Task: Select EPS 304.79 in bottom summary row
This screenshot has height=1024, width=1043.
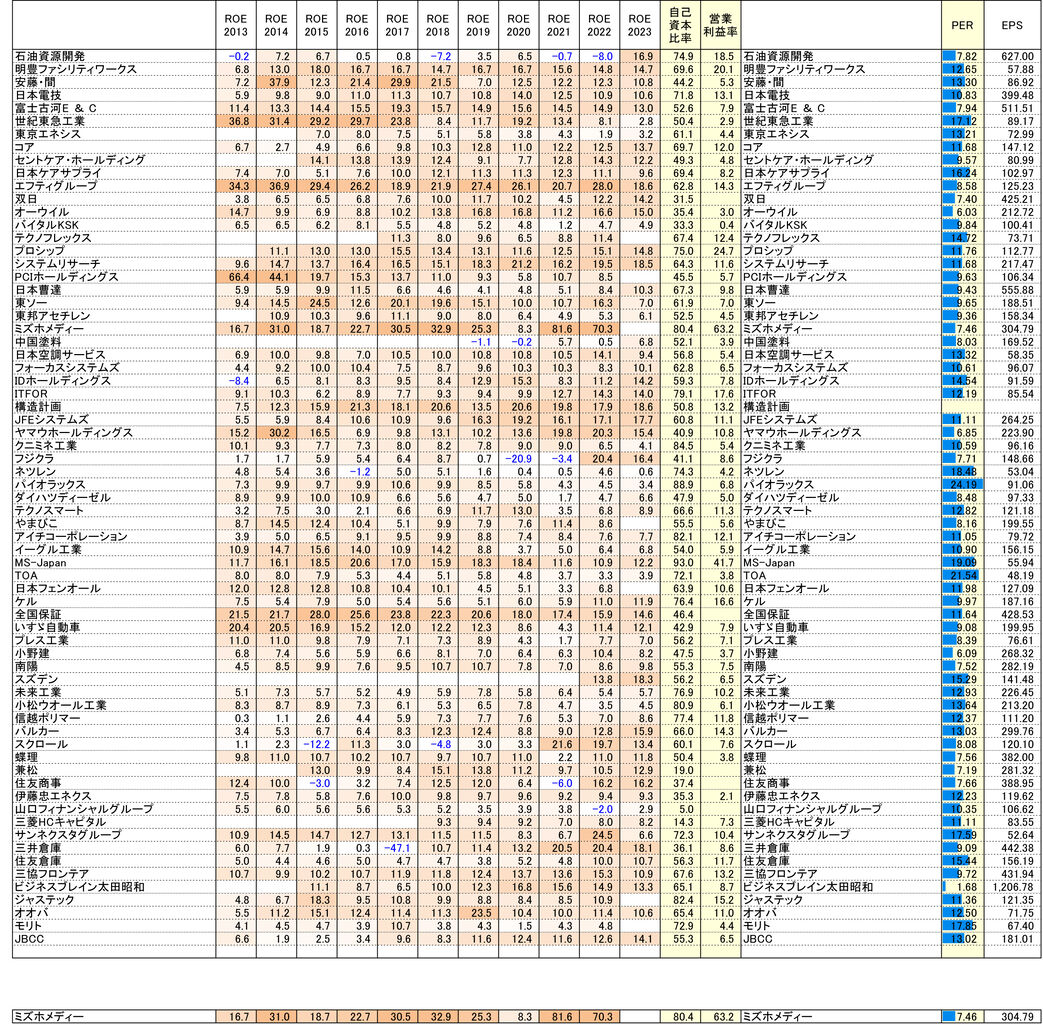Action: (x=1018, y=1017)
